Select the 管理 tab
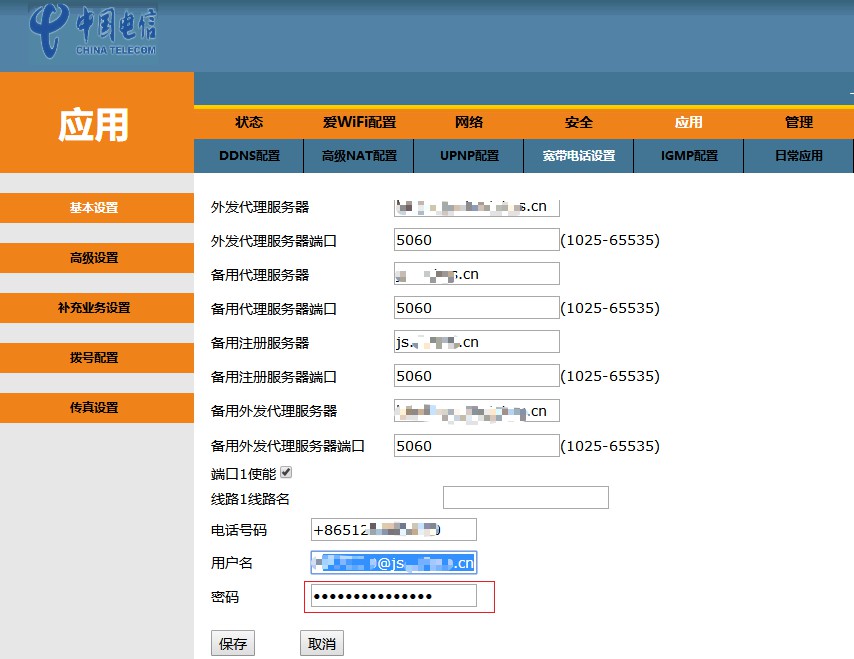The width and height of the screenshot is (854, 659). [x=799, y=122]
